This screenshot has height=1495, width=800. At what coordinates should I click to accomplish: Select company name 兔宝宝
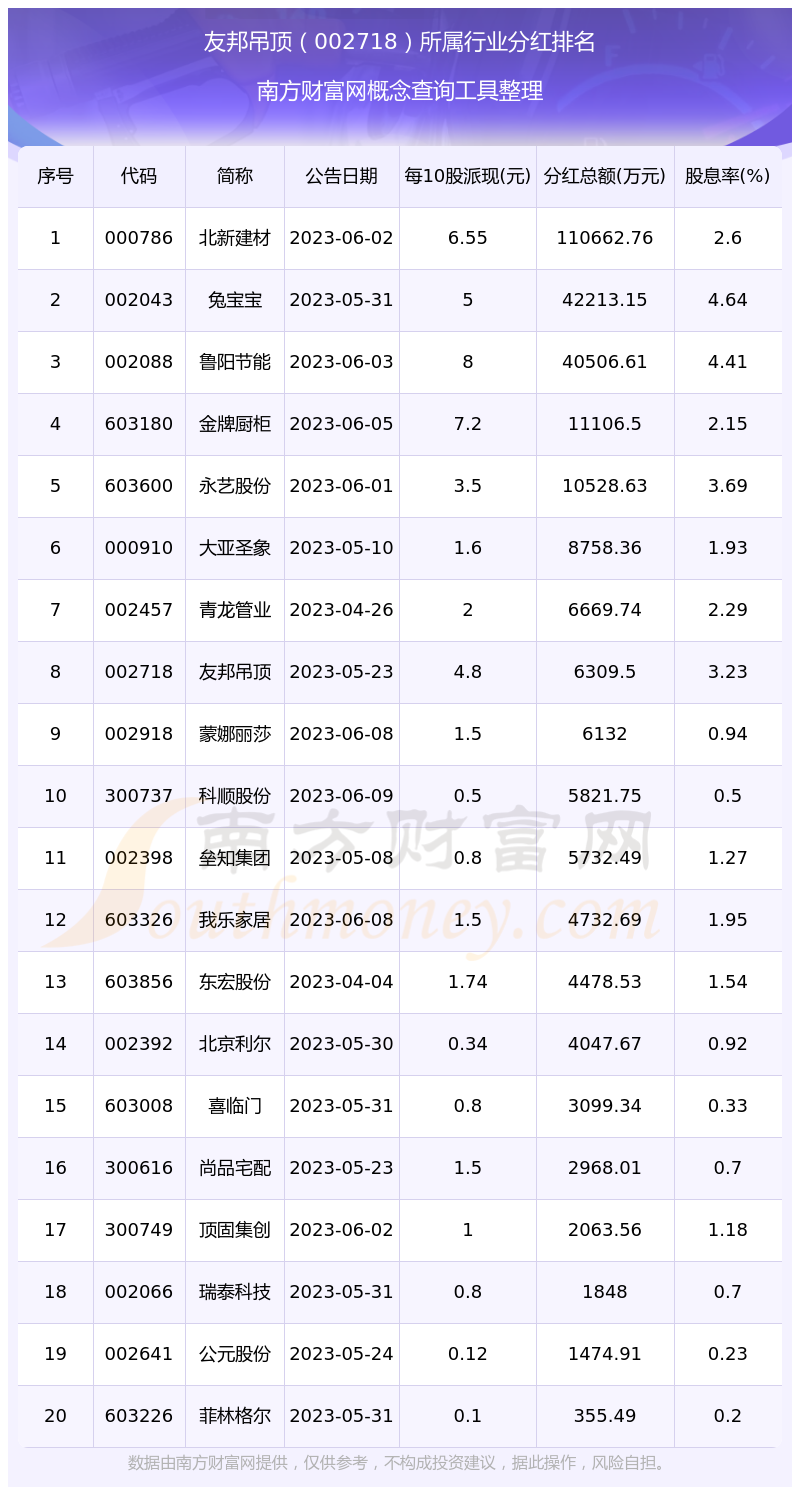click(233, 300)
